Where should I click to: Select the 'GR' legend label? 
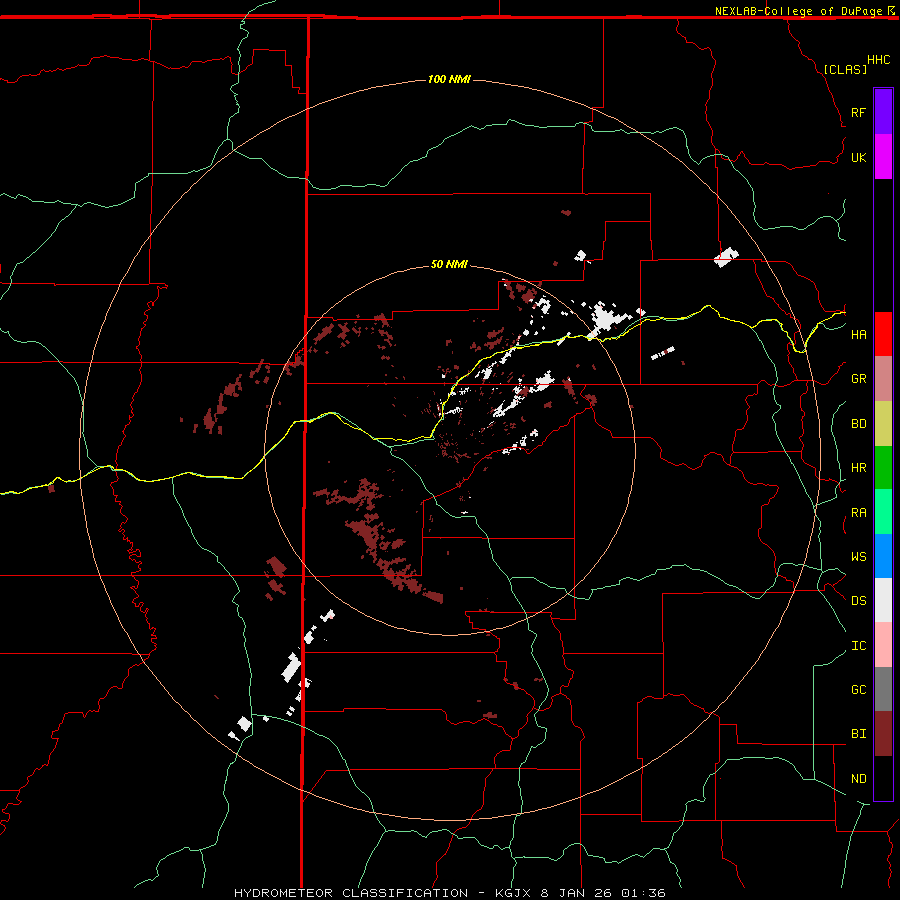coord(858,379)
